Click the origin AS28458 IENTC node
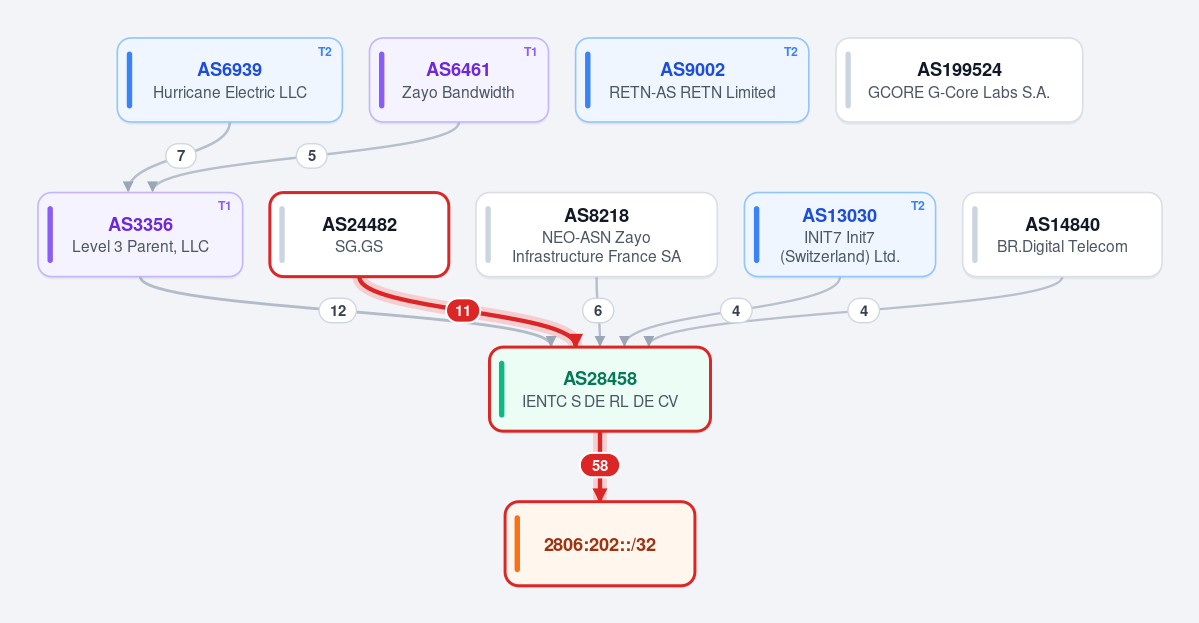Screen dimensions: 1199x623 click(600, 390)
